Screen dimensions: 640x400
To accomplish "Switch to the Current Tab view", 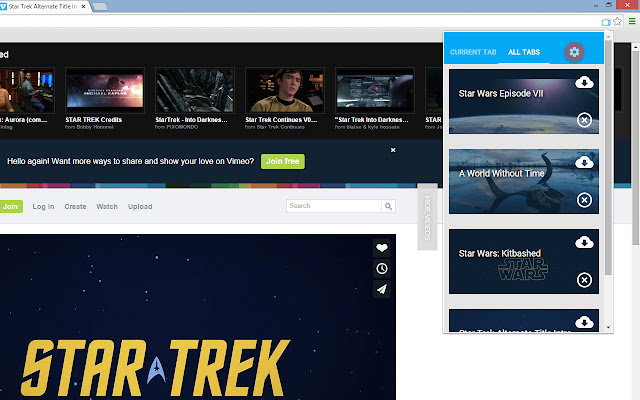I will (473, 52).
